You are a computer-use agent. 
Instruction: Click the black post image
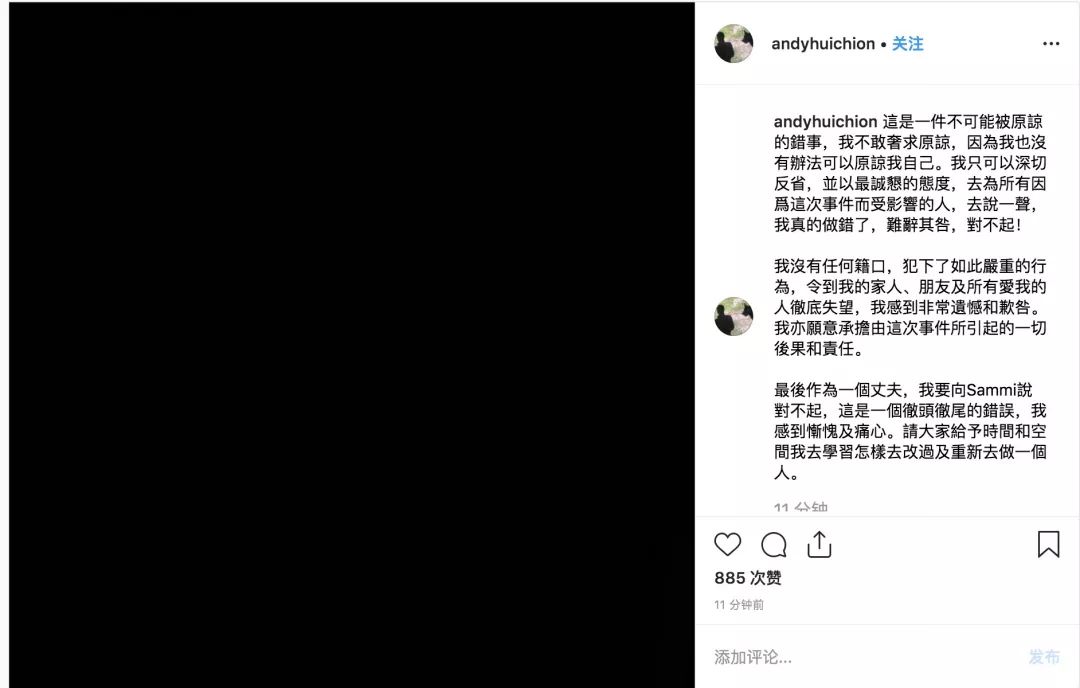coord(352,344)
